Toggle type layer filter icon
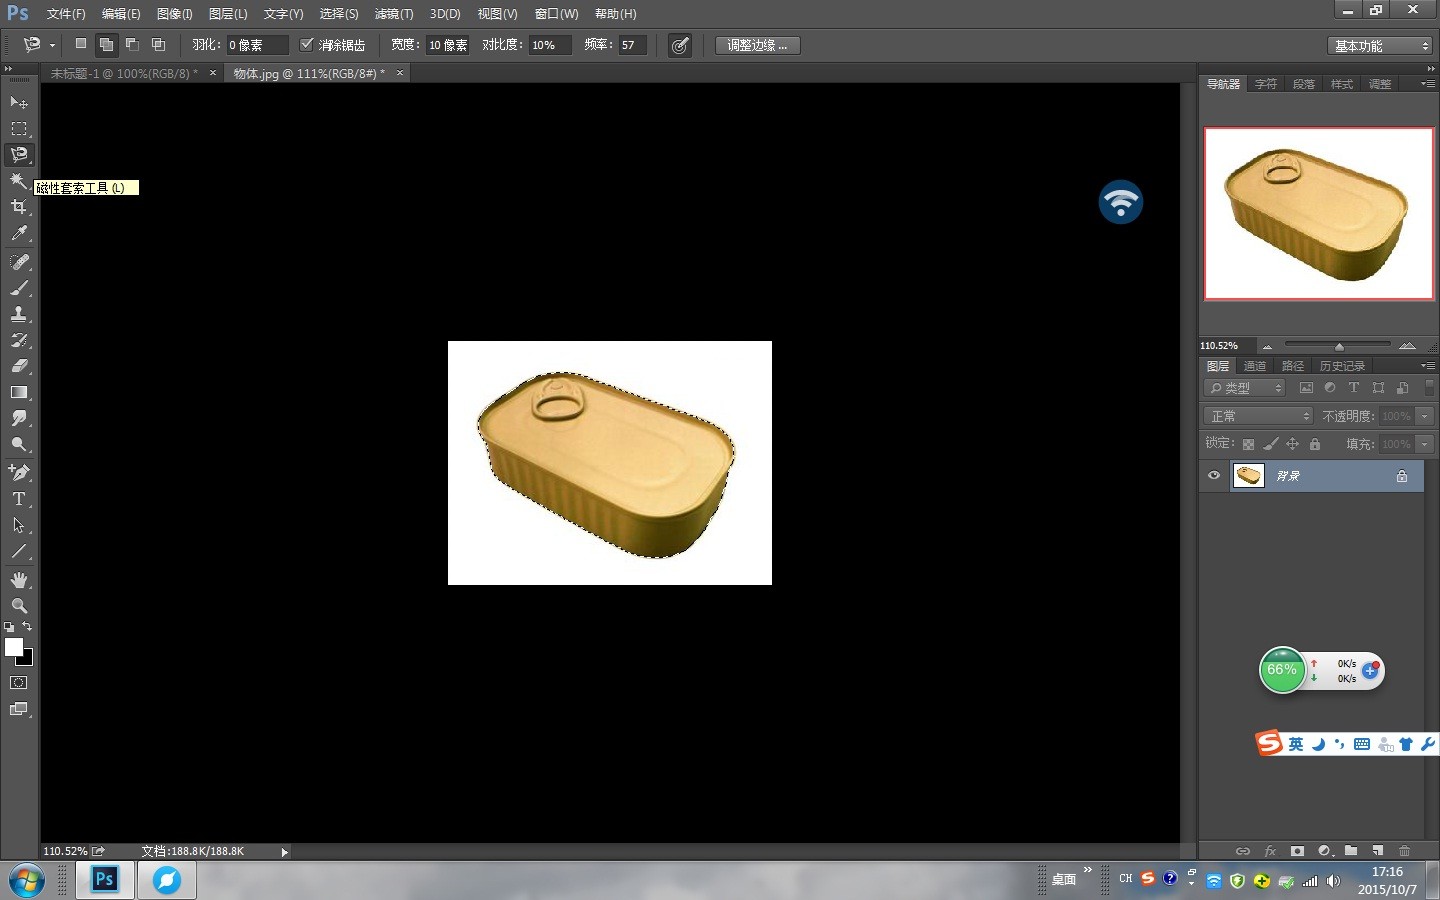 click(x=1354, y=388)
